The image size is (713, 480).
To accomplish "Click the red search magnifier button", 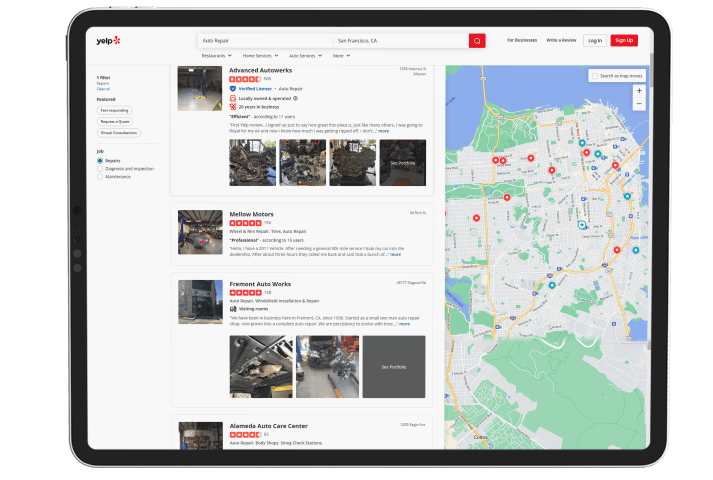I will 477,41.
